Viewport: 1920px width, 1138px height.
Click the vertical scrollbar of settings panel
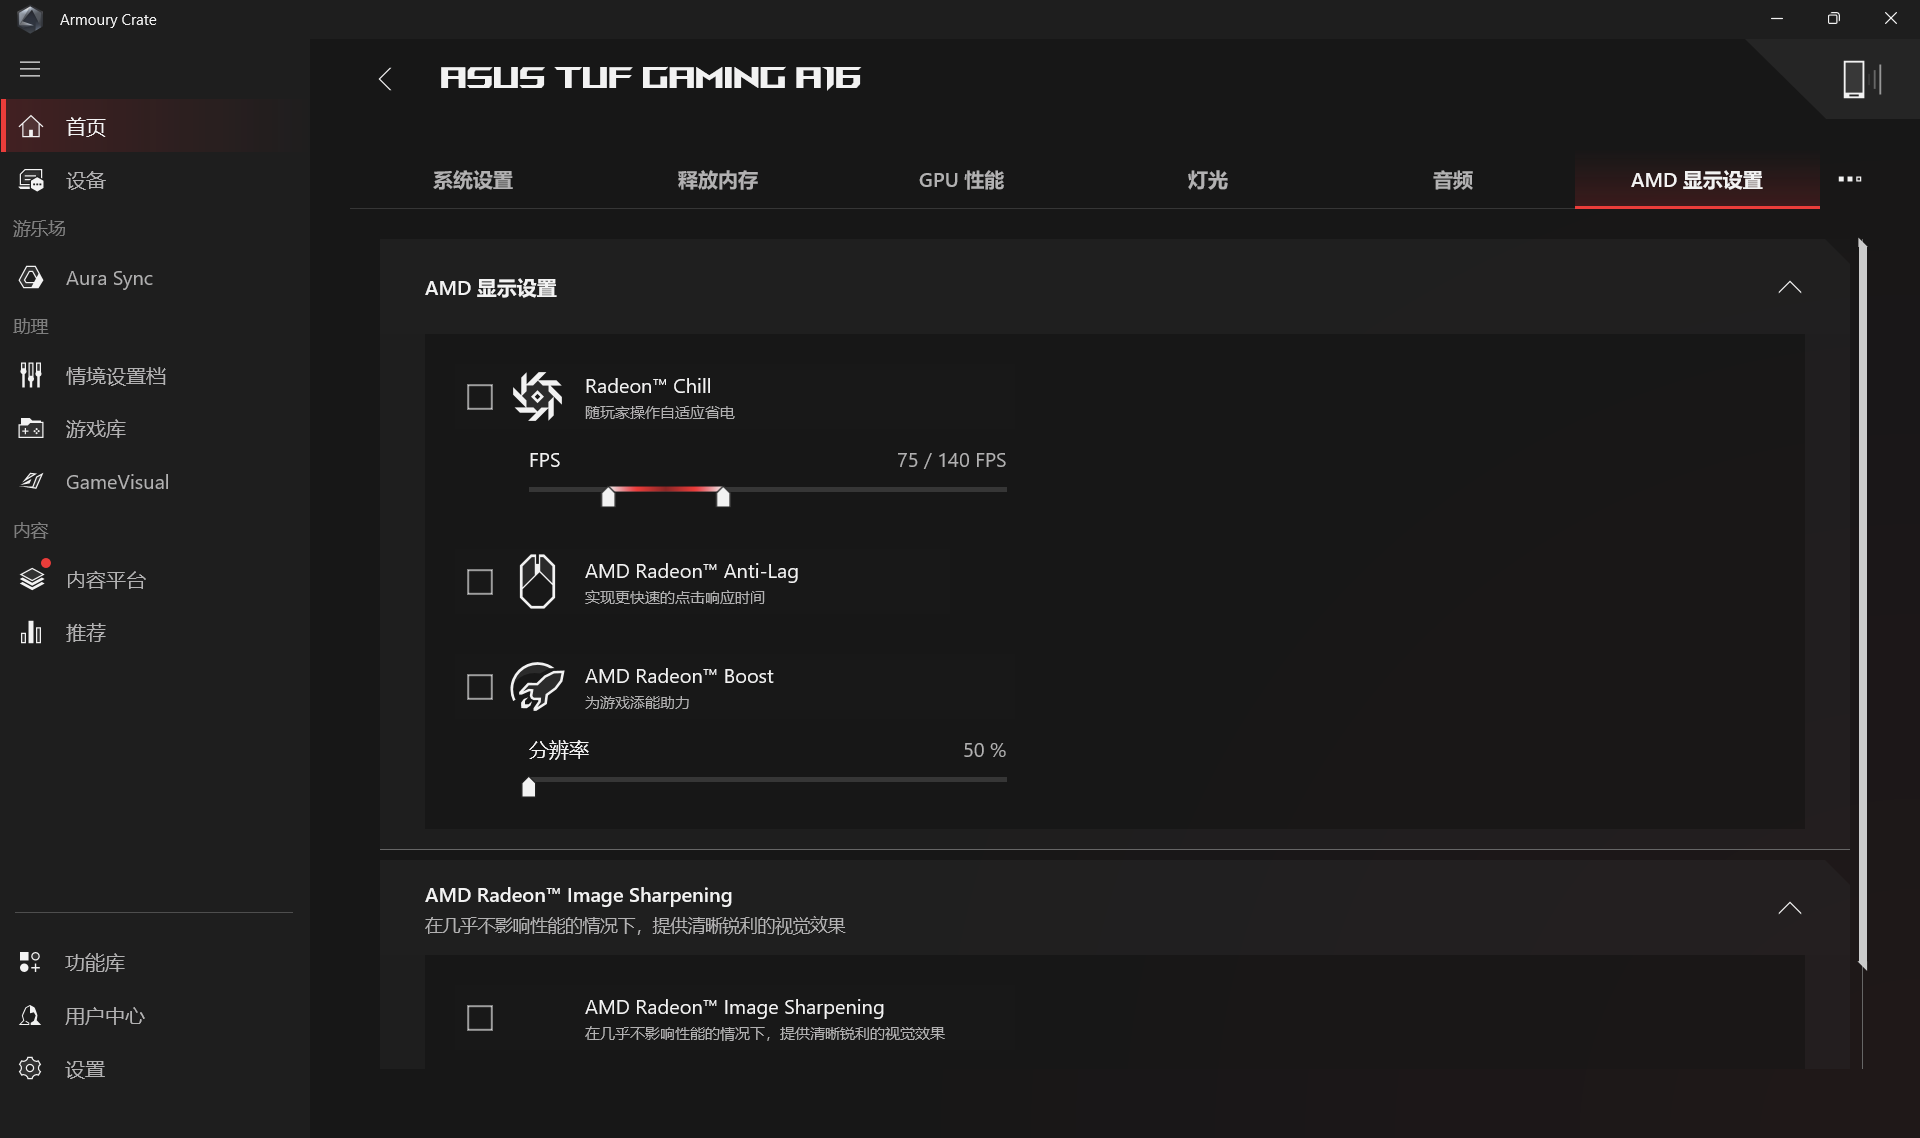[1862, 603]
